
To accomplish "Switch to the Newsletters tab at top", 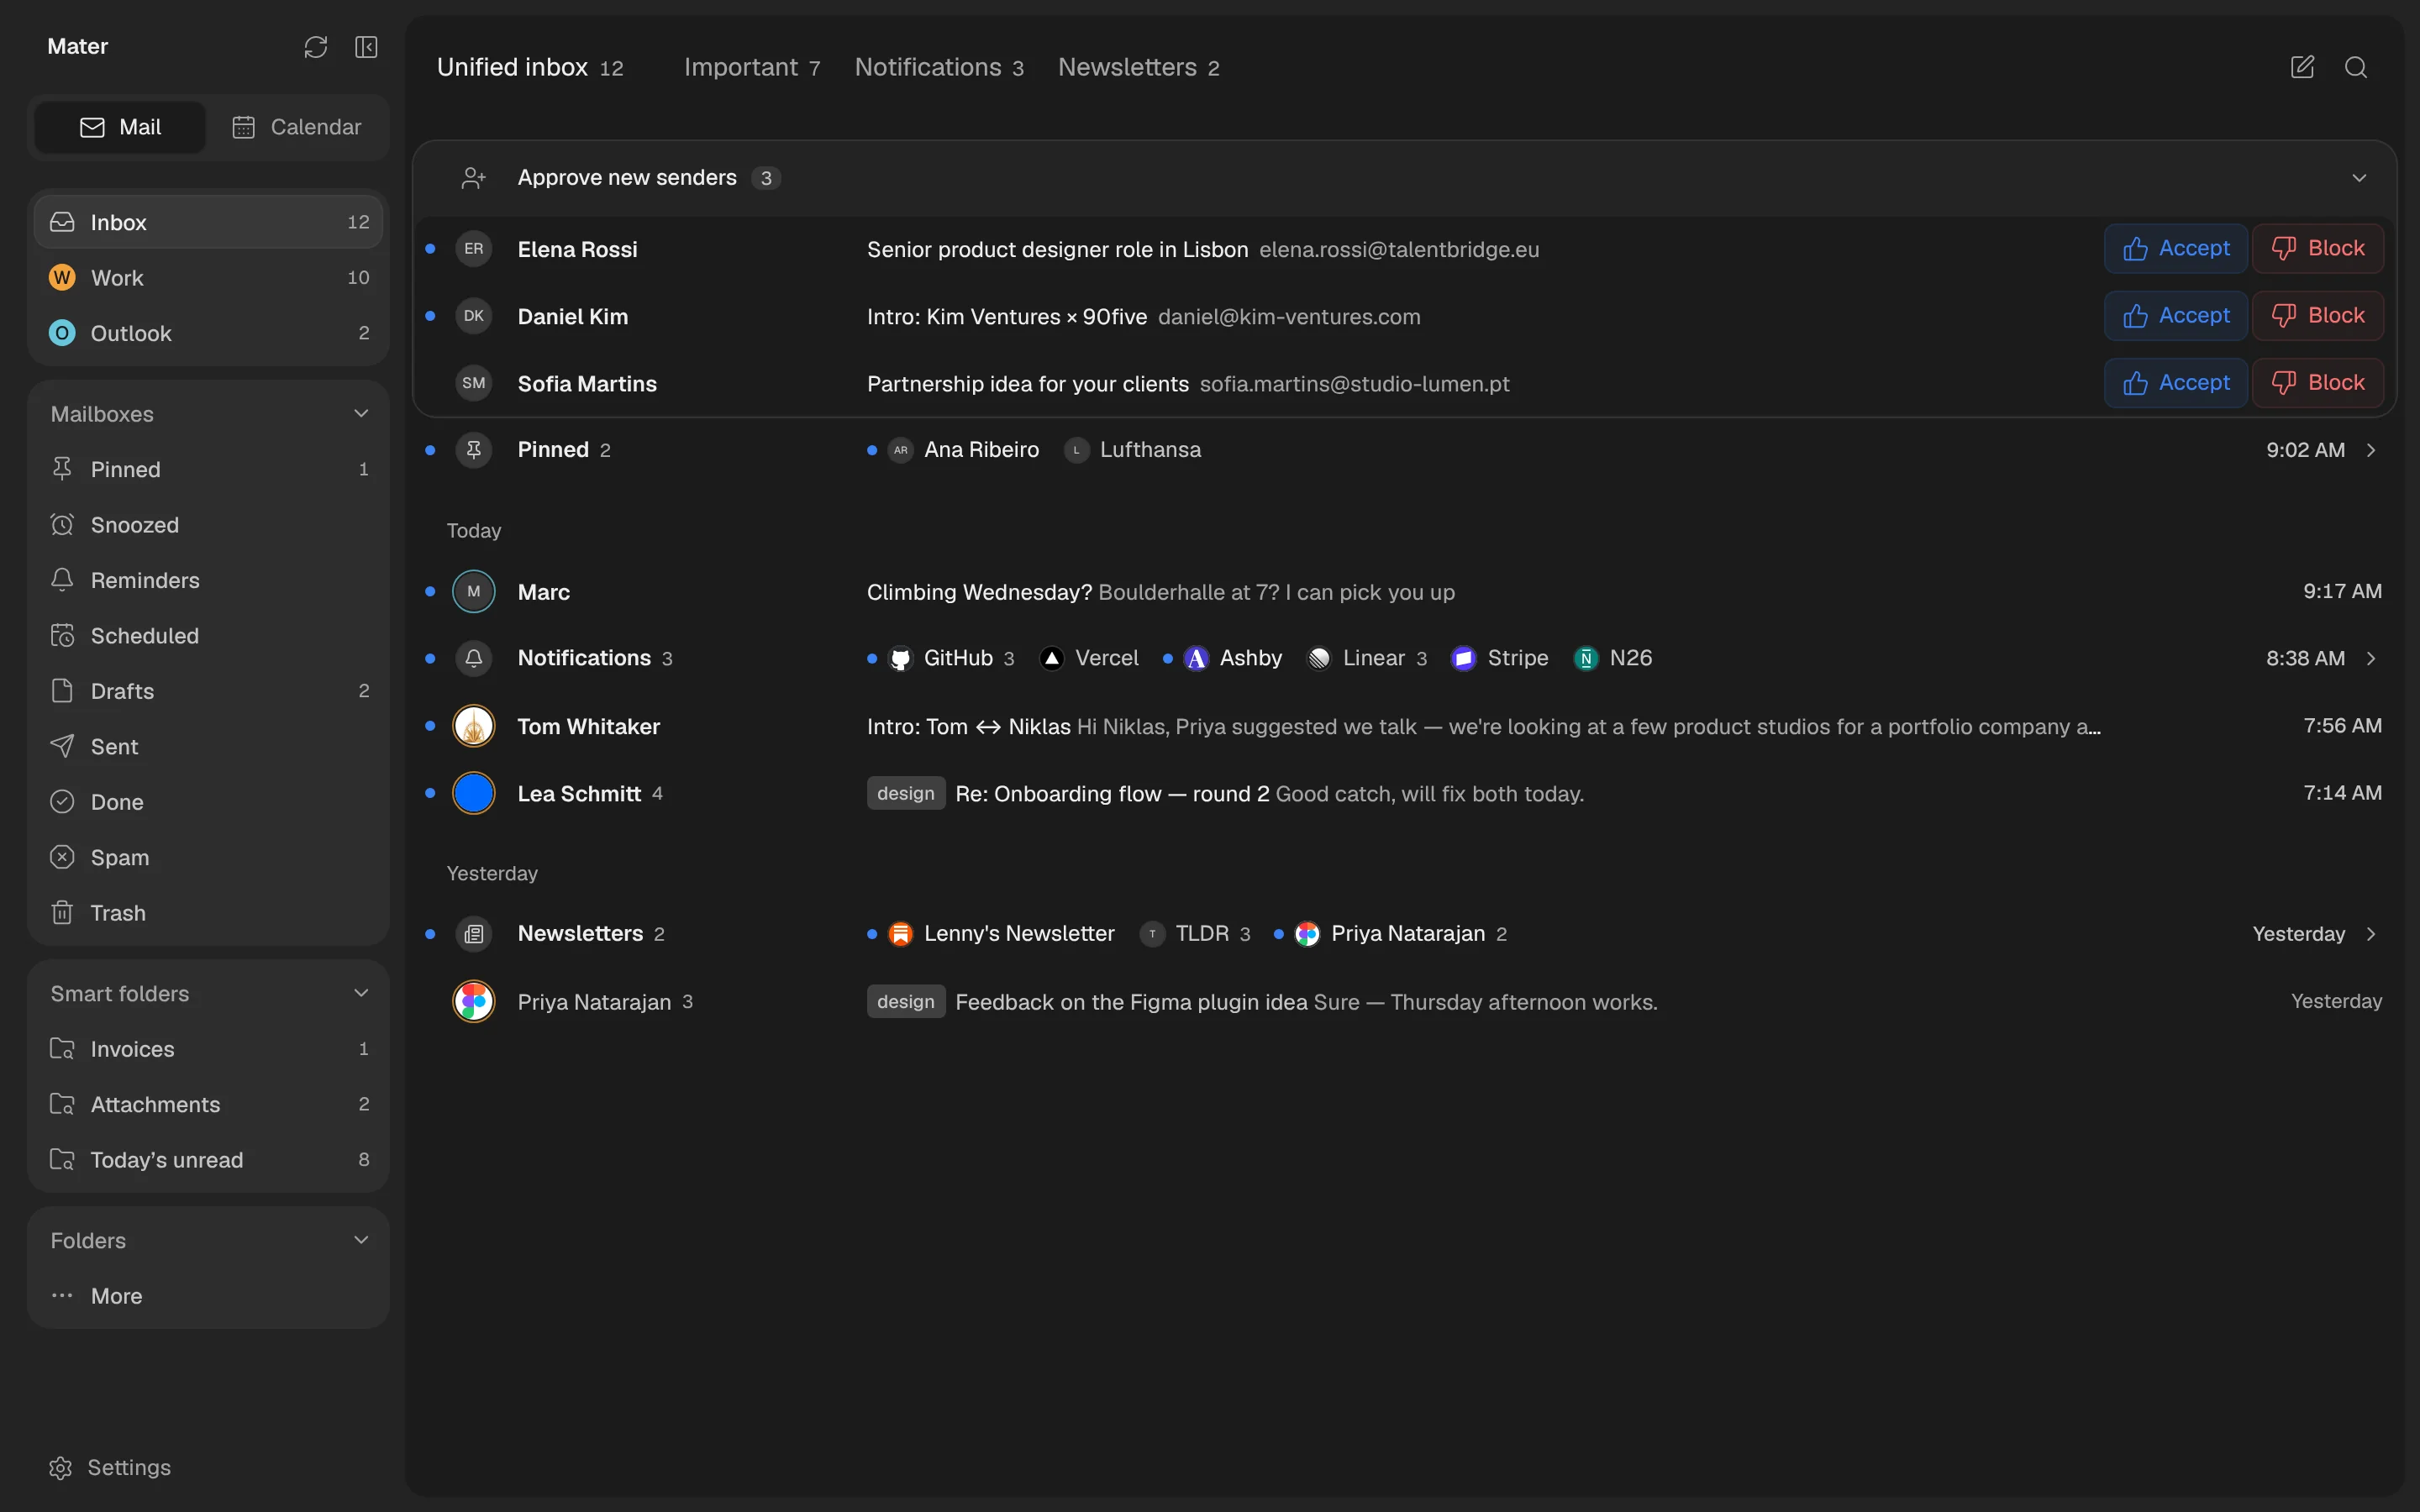I will point(1138,67).
